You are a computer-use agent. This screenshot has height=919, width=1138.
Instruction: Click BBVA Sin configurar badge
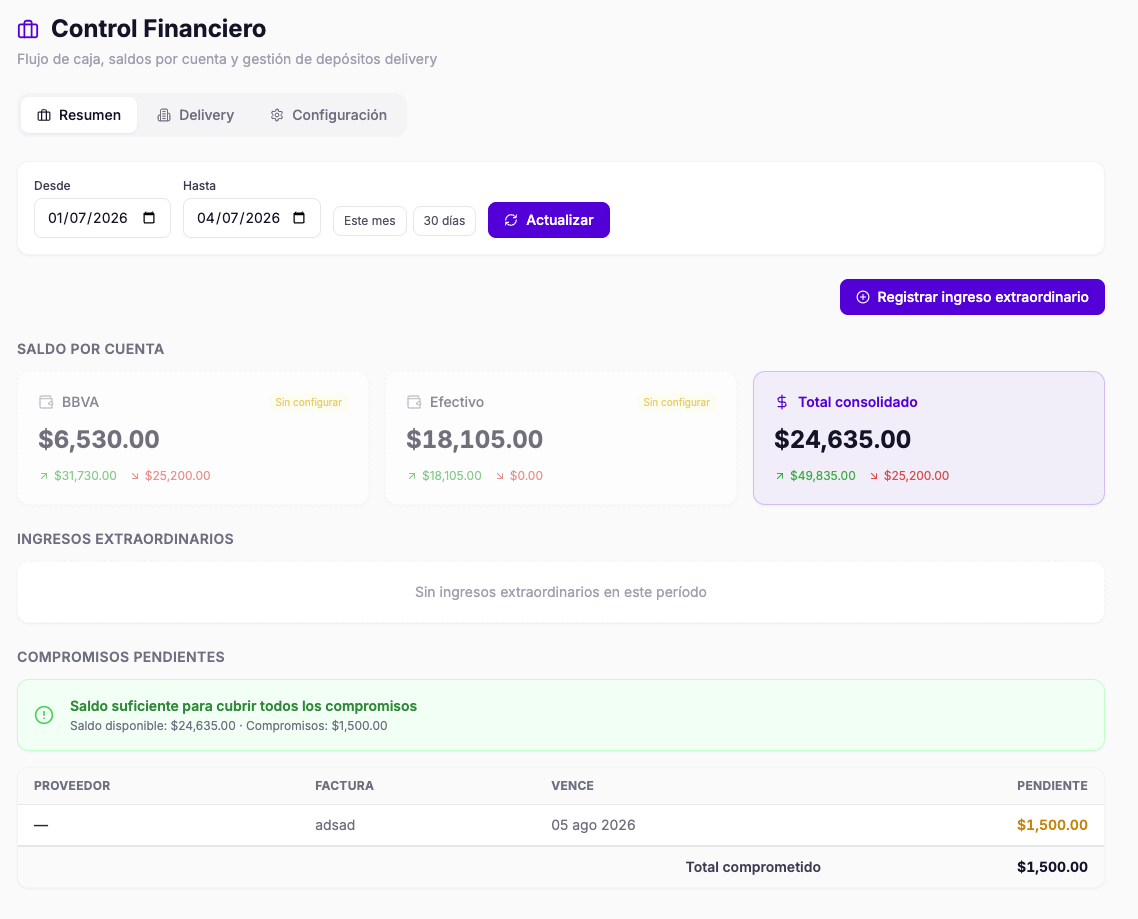(308, 402)
